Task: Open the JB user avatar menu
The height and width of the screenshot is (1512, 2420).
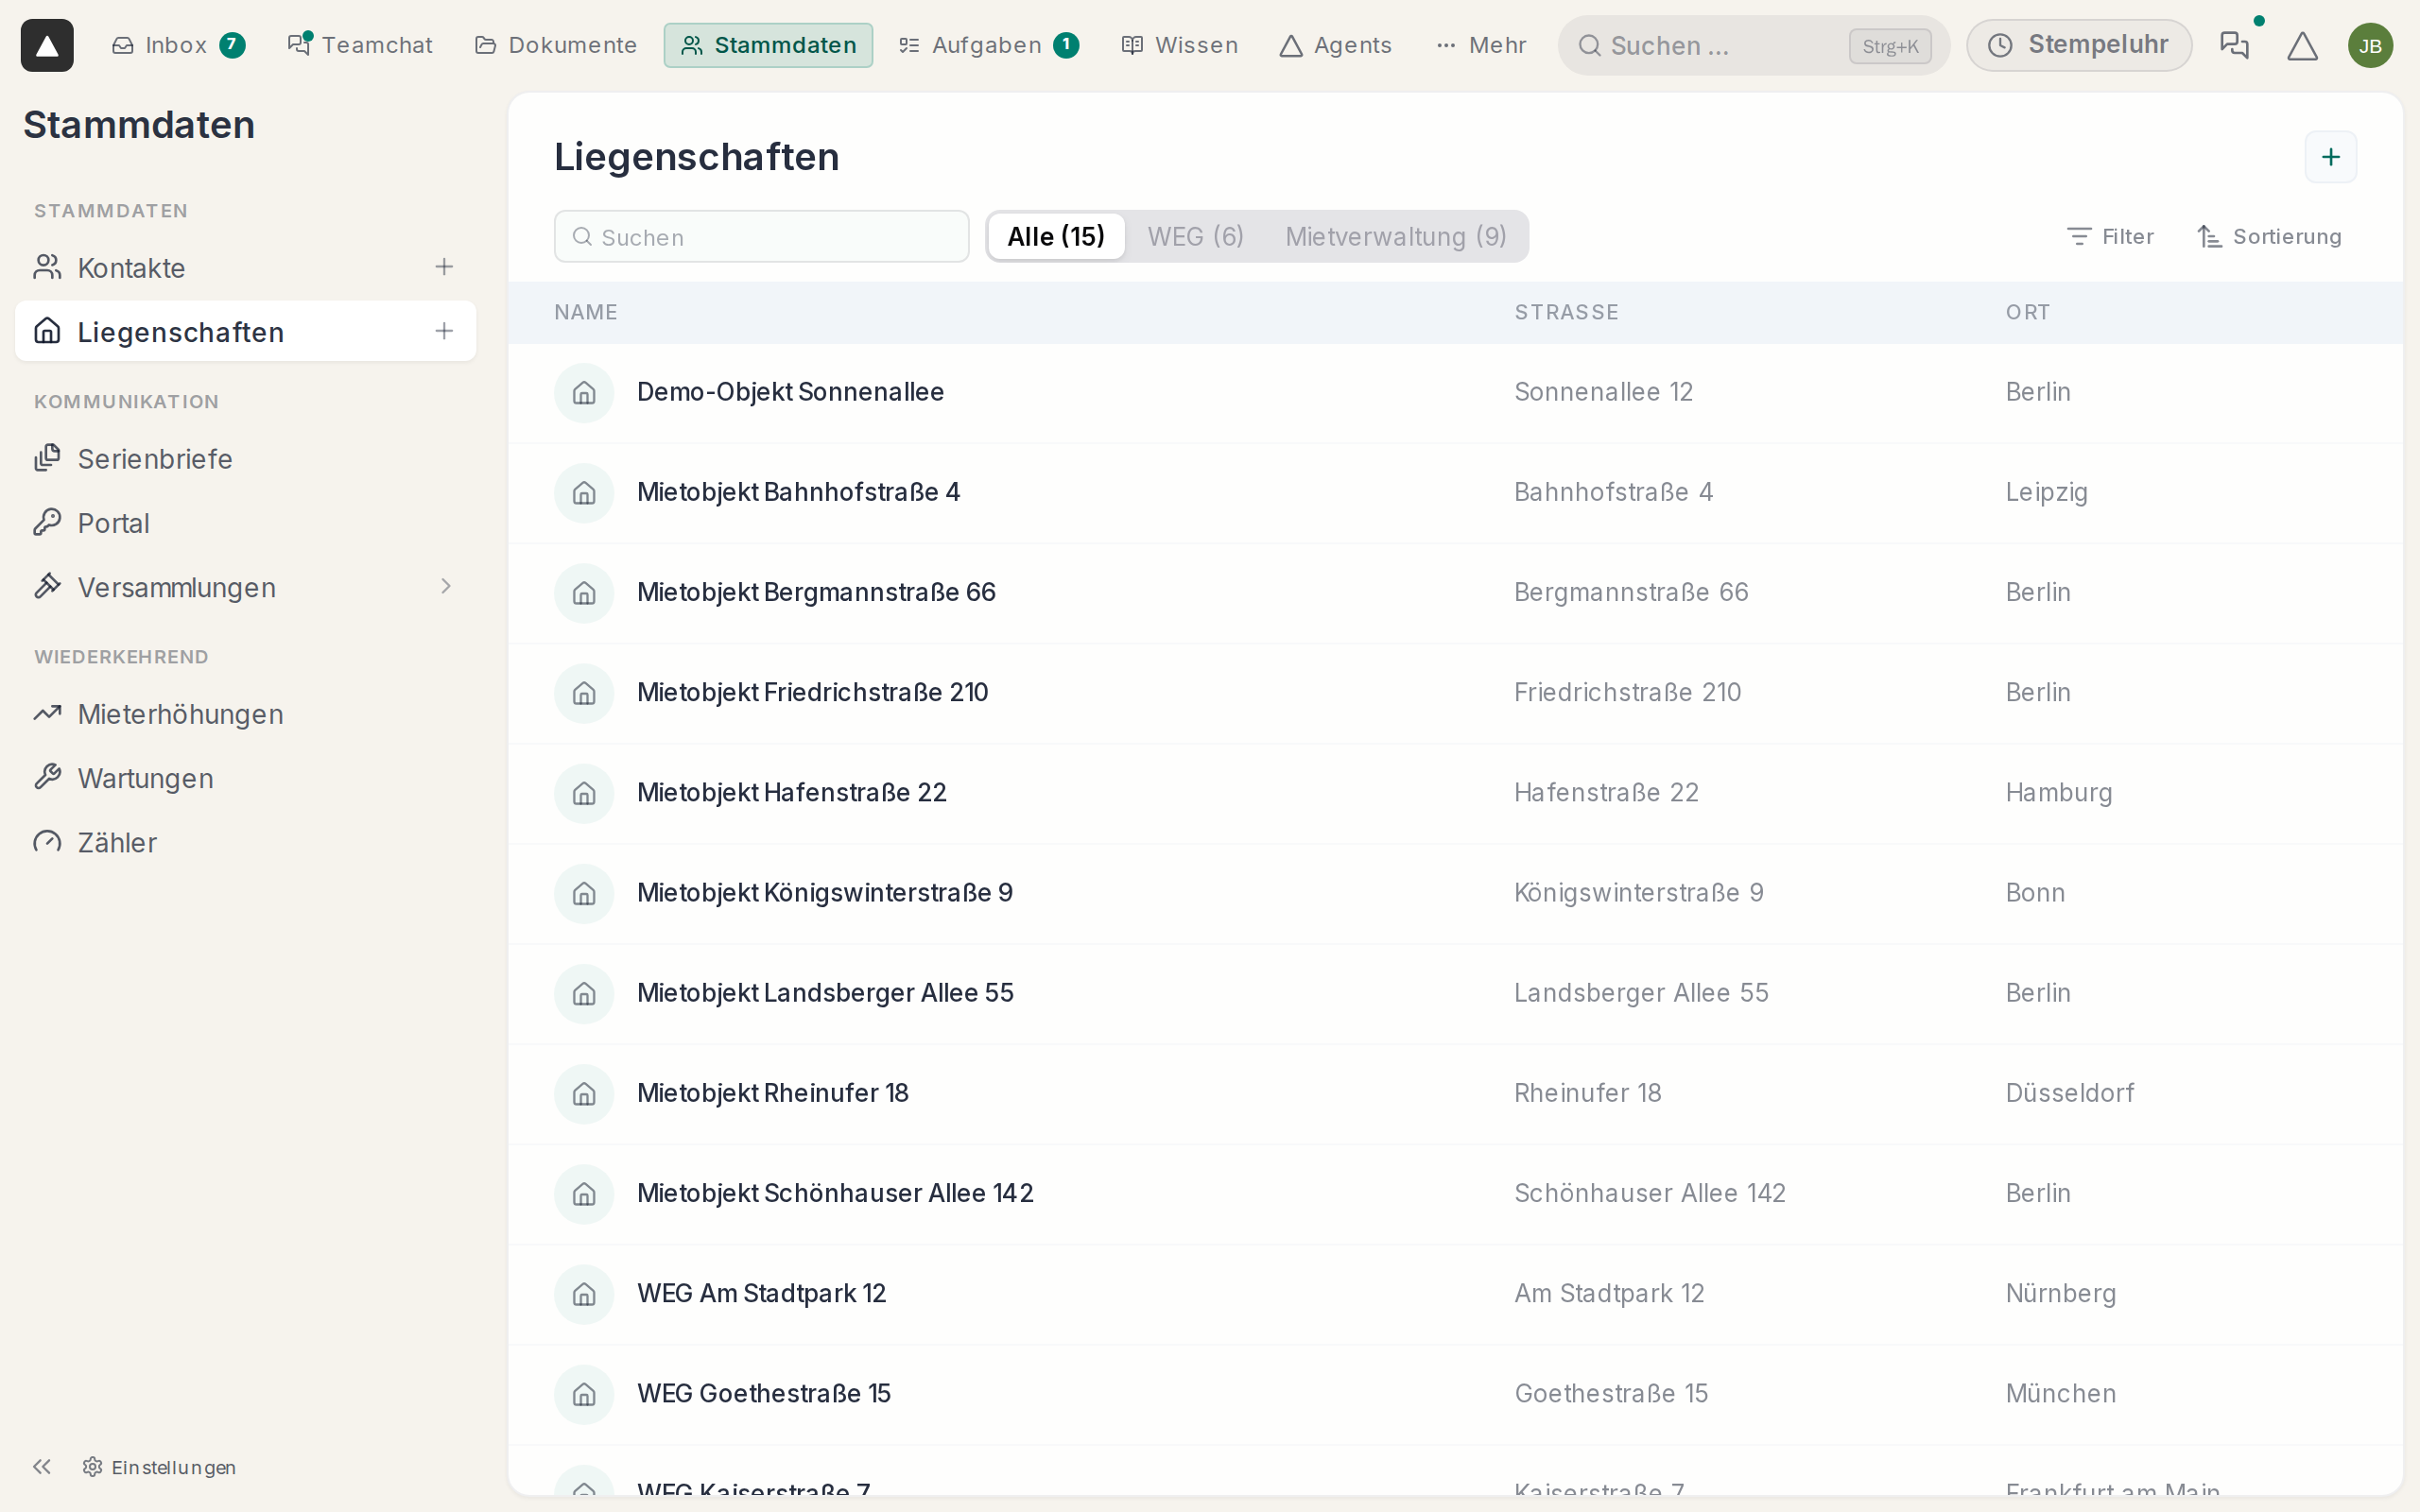Action: (x=2370, y=45)
